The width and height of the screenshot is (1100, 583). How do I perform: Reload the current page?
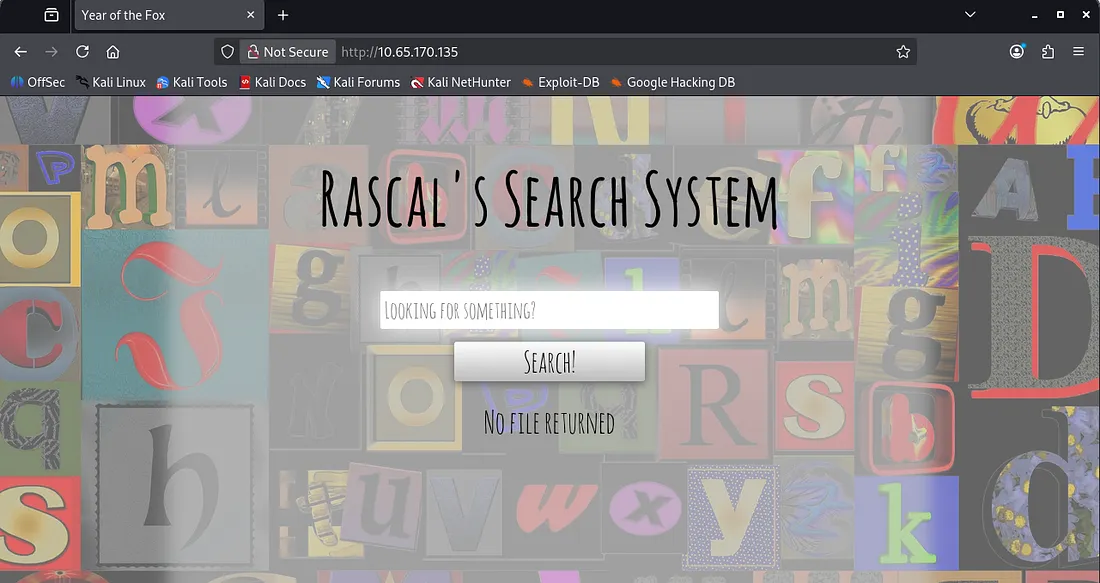coord(82,52)
